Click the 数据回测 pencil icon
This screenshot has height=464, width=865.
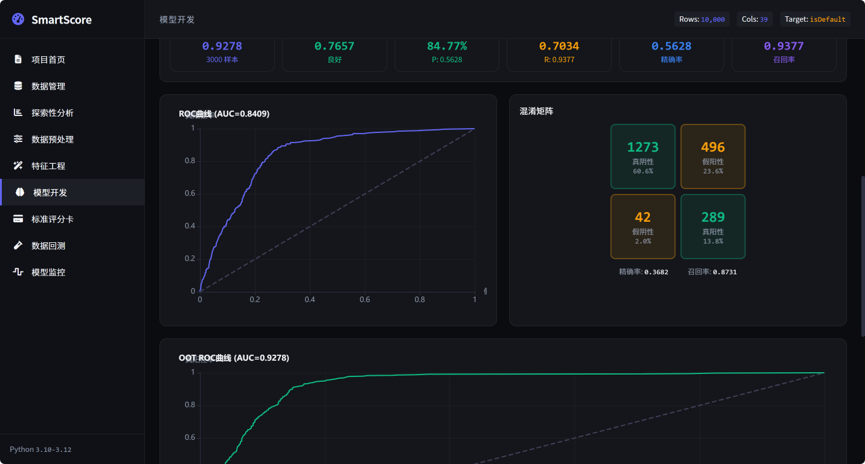pos(18,245)
